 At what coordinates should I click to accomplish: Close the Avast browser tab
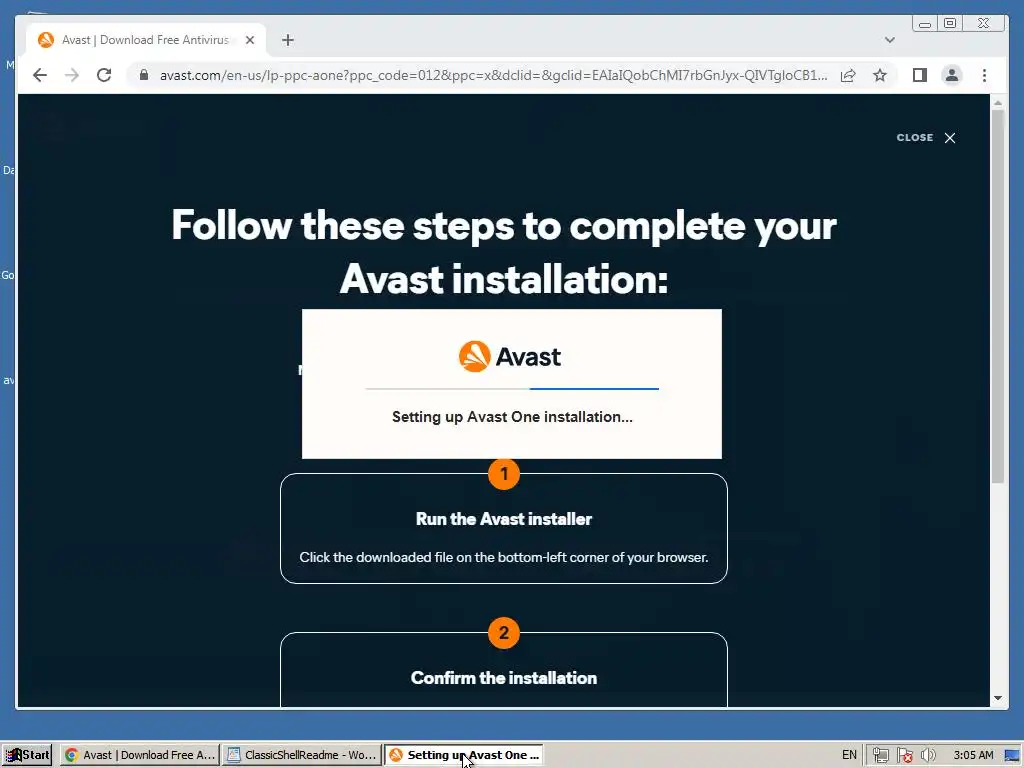249,40
